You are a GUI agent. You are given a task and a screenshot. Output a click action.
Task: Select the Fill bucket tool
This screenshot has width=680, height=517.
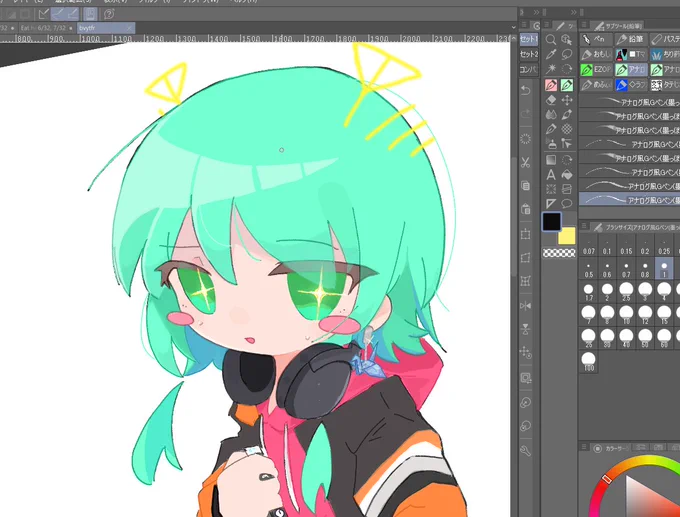[x=566, y=175]
